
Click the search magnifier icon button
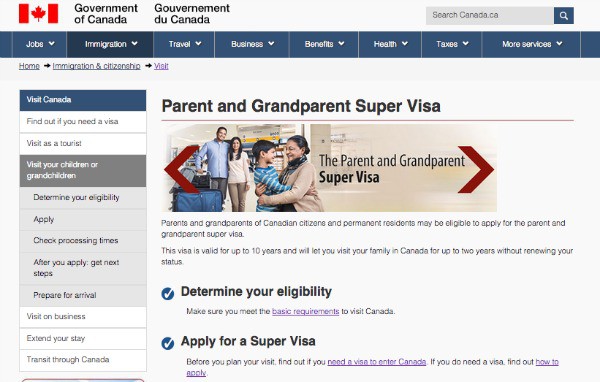click(563, 16)
